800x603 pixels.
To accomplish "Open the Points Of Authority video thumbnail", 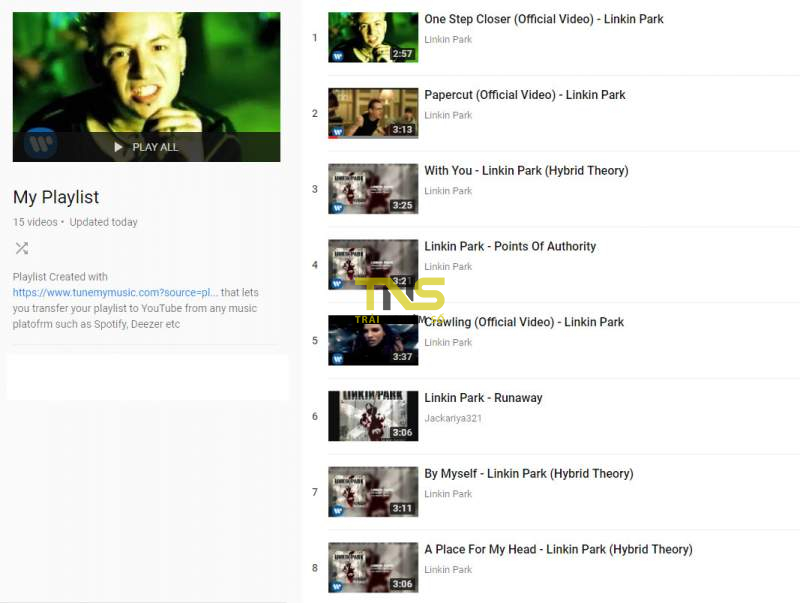I will pos(373,265).
